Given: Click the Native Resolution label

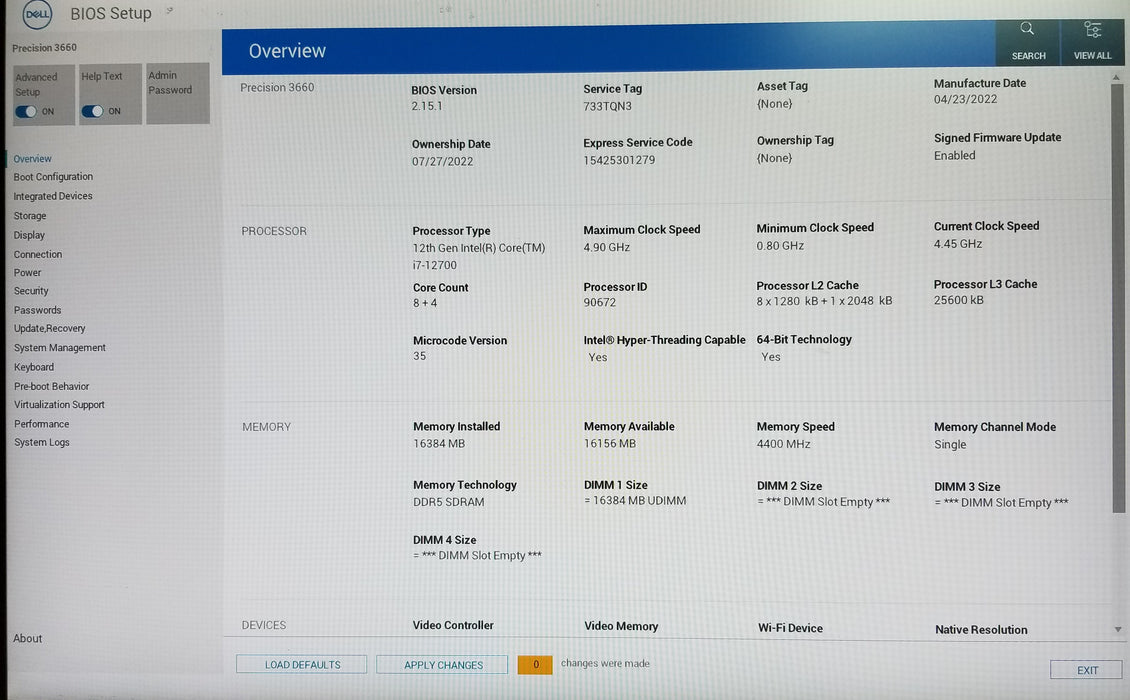Looking at the screenshot, I should (x=981, y=629).
